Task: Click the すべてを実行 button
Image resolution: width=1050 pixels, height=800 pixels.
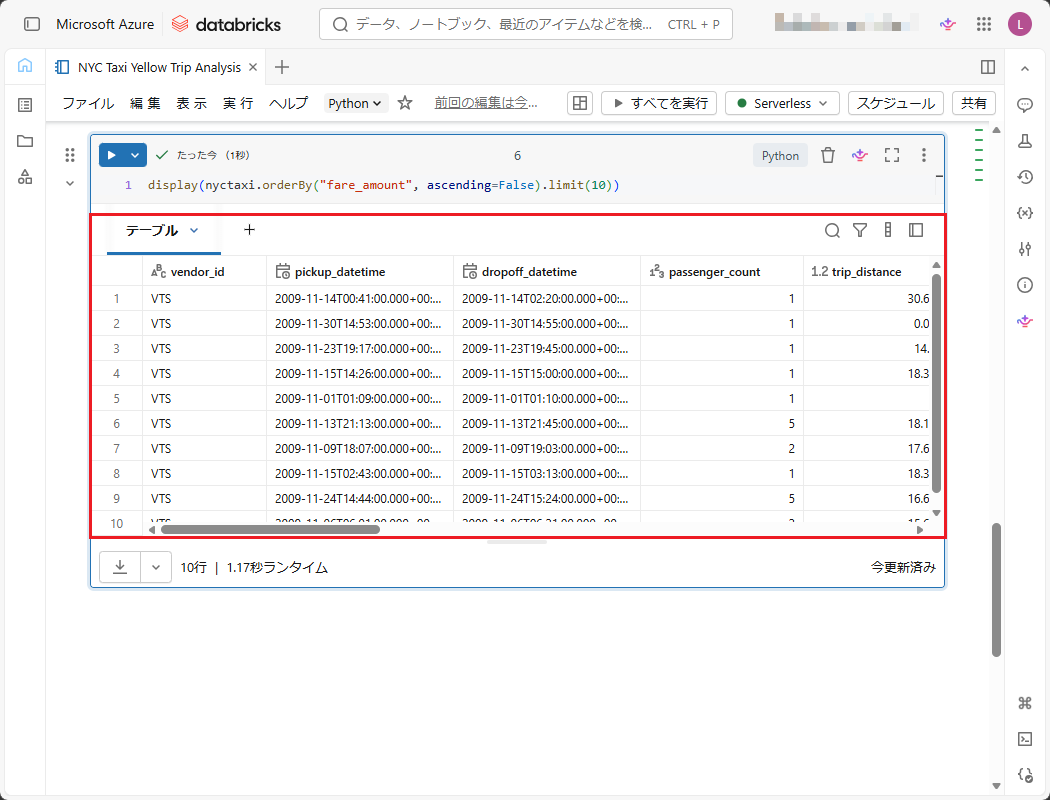Action: point(659,103)
